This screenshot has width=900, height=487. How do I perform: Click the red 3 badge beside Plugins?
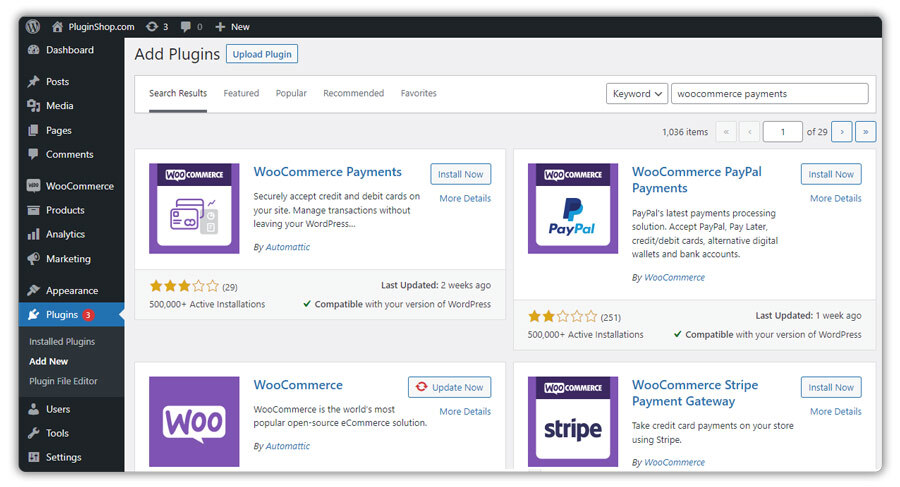pos(88,315)
